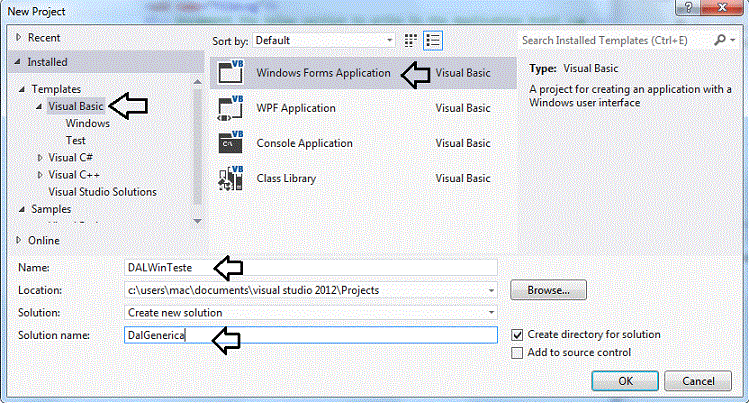The height and width of the screenshot is (403, 749).
Task: Click the Location path text field
Action: [x=304, y=290]
